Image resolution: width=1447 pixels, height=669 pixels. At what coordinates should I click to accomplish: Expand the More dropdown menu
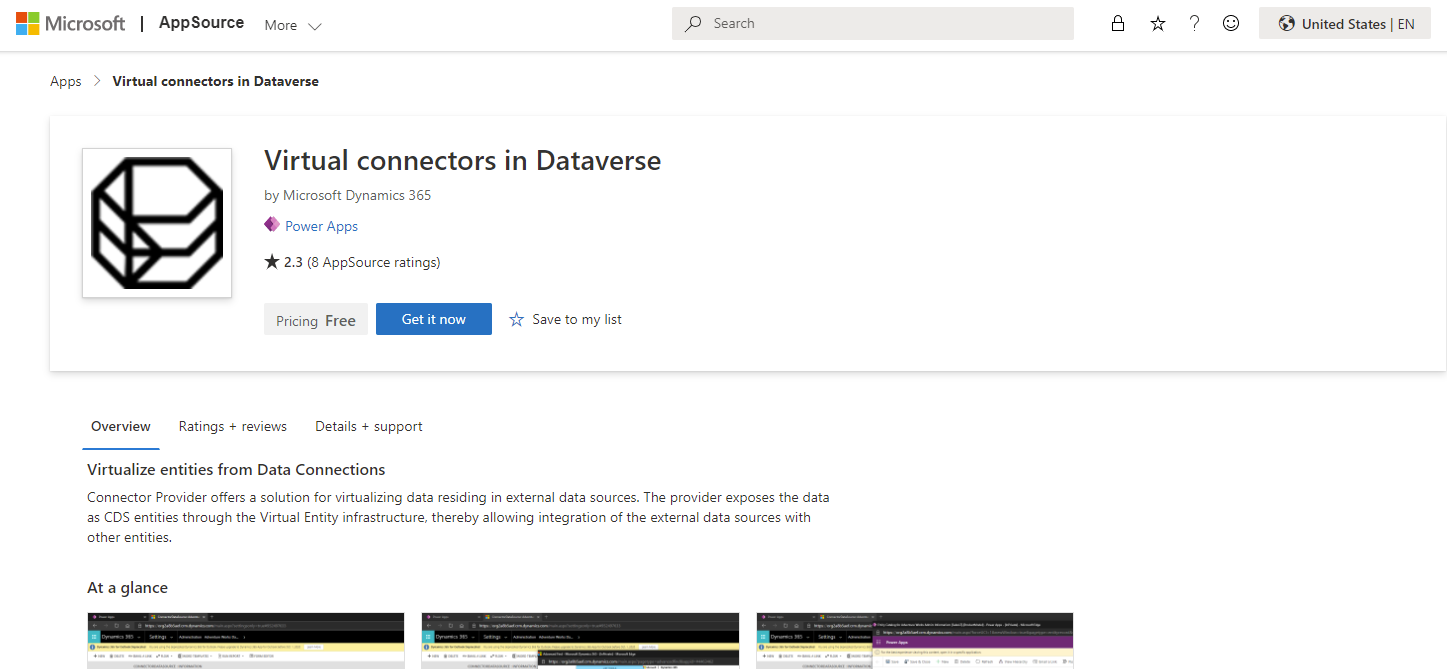point(293,25)
